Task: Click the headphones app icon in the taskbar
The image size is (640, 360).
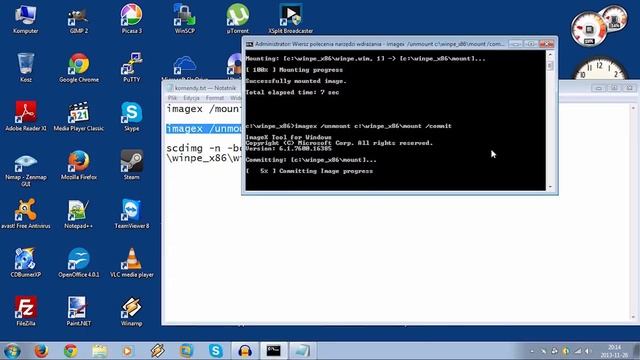Action: tap(245, 351)
